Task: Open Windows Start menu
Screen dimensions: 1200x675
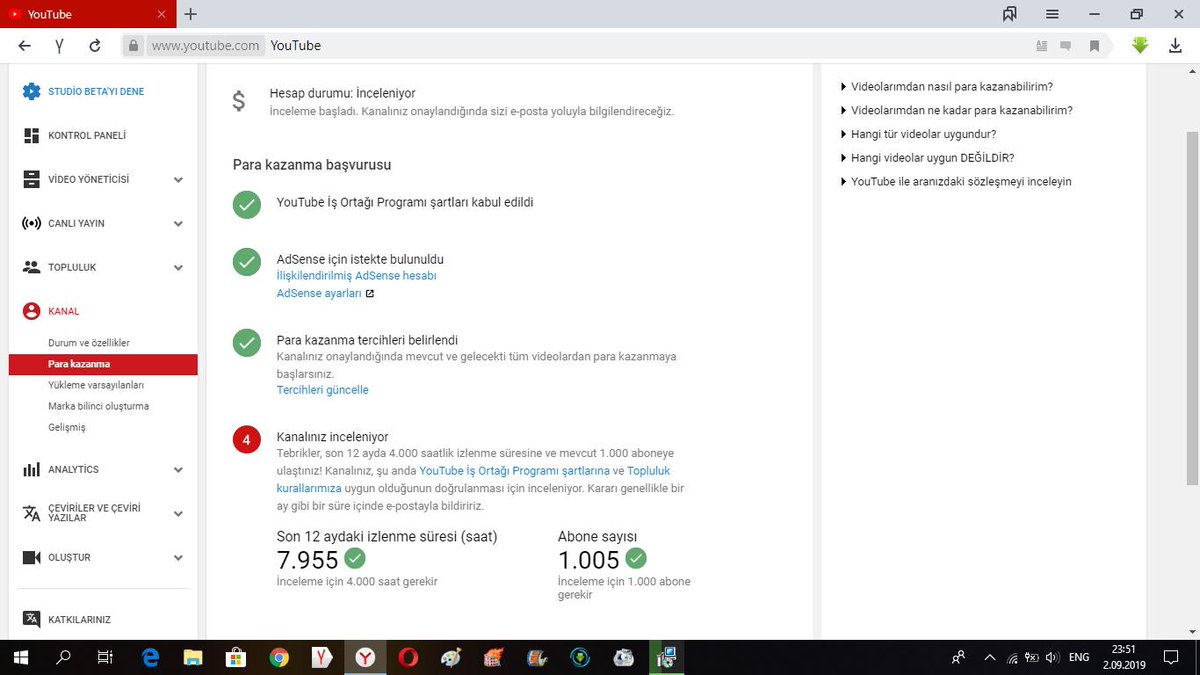Action: 20,657
